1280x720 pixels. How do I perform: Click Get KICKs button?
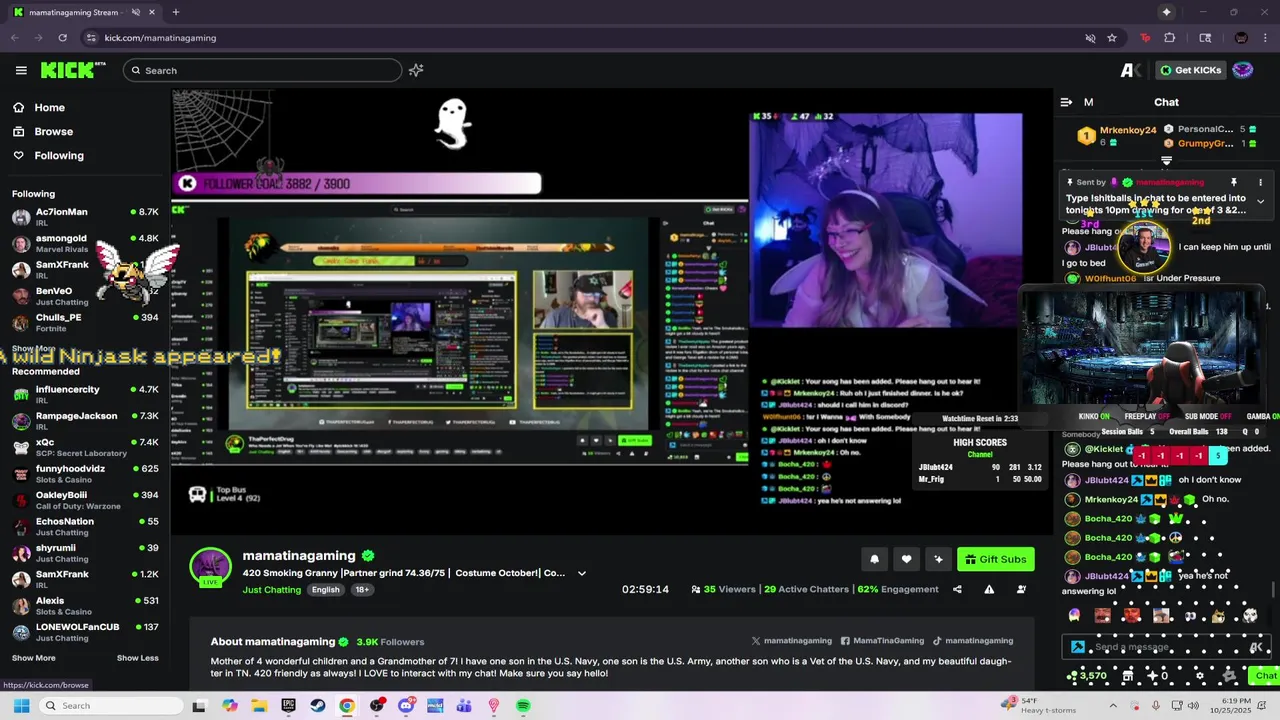[1190, 70]
